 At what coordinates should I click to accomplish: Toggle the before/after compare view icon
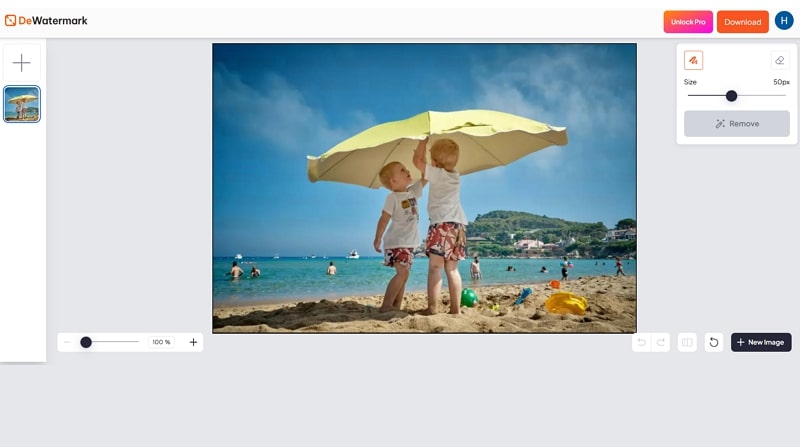687,342
